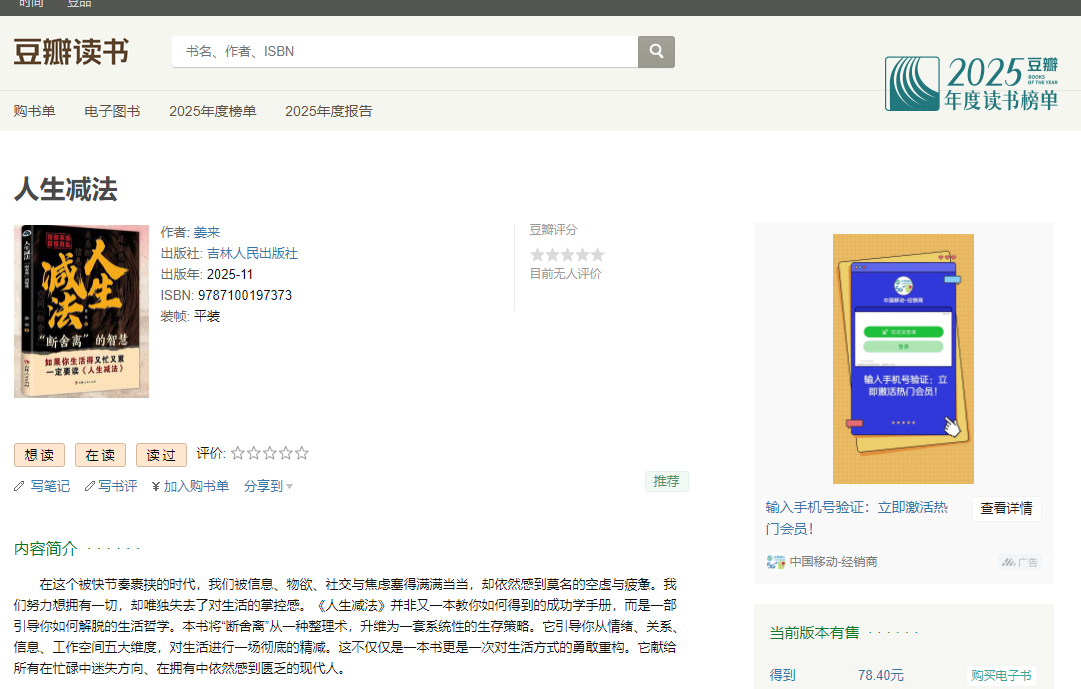Focus the 书名、作者、ISBN search field
1081x689 pixels.
click(x=405, y=51)
